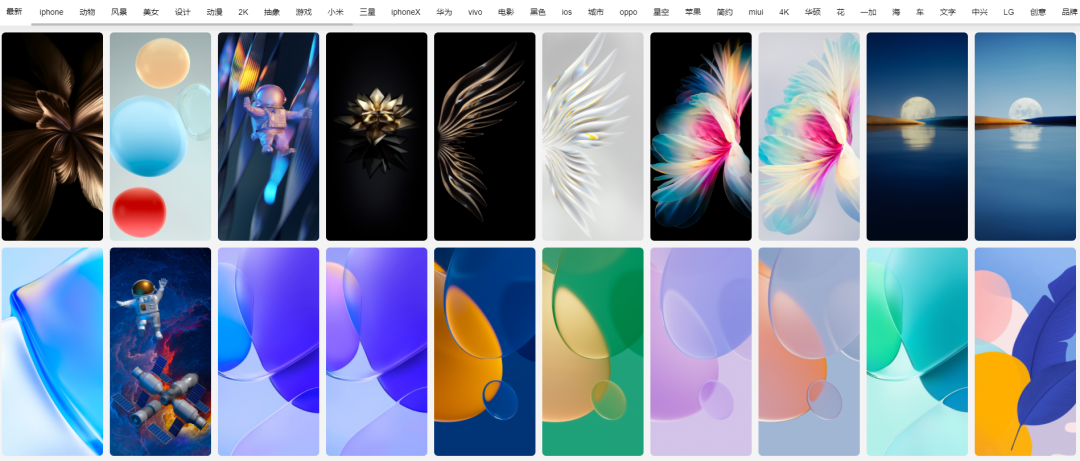This screenshot has height=461, width=1080.
Task: Open the golden wing on black wallpaper
Action: pyautogui.click(x=485, y=136)
